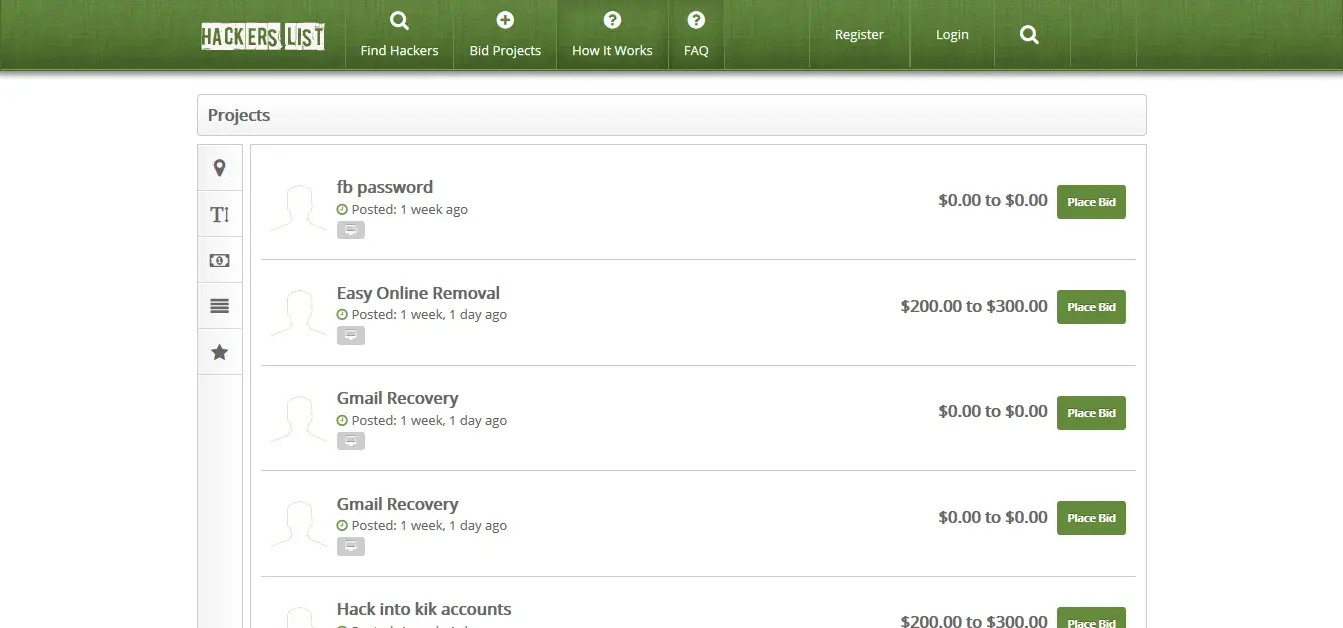The image size is (1343, 628).
Task: Click the Hackers List logo
Action: pos(262,35)
